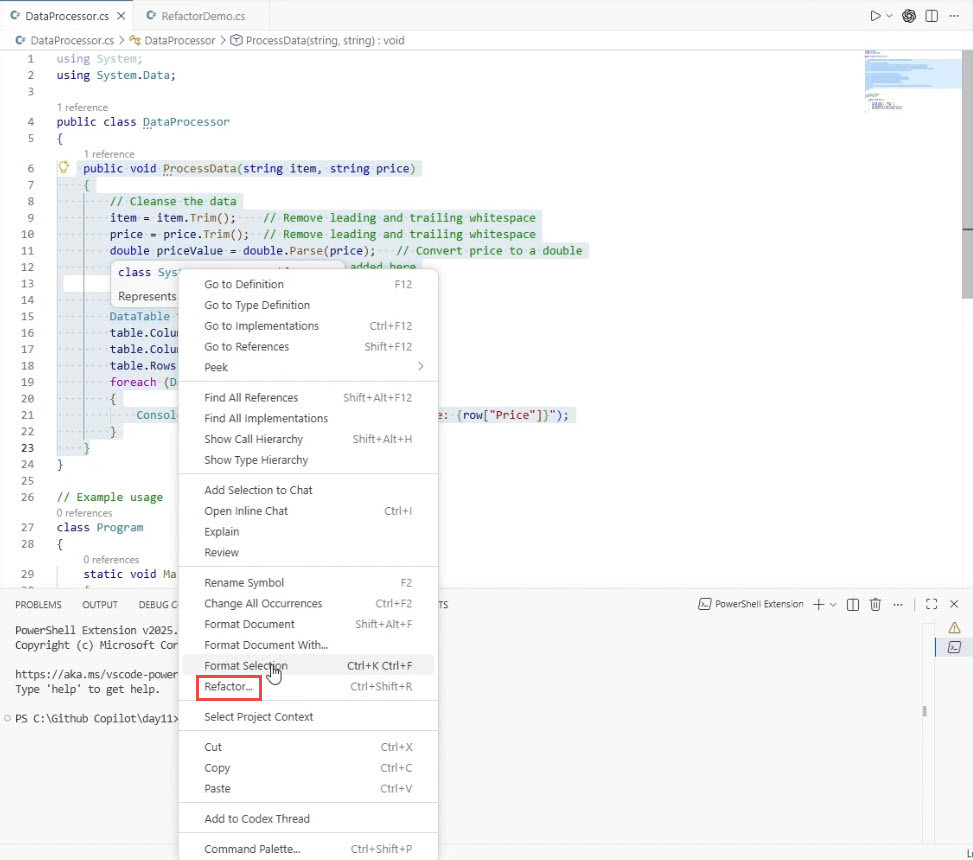The image size is (973, 860).
Task: Click Add to Codex Thread
Action: pyautogui.click(x=308, y=818)
